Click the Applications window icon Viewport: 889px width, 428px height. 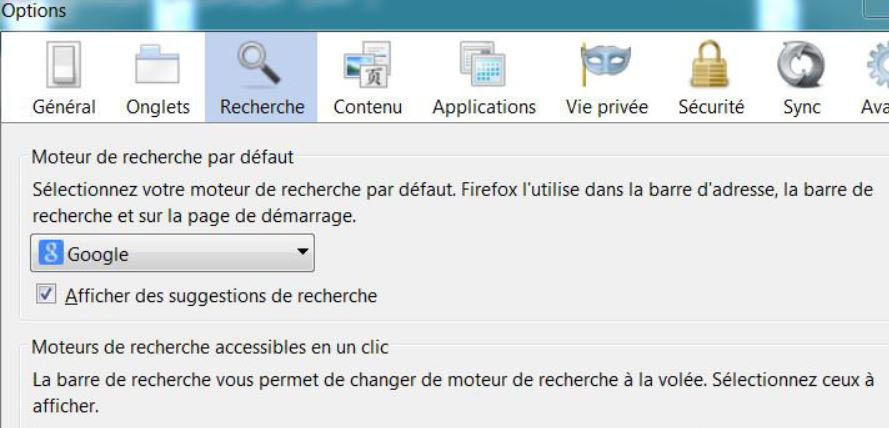click(x=484, y=67)
